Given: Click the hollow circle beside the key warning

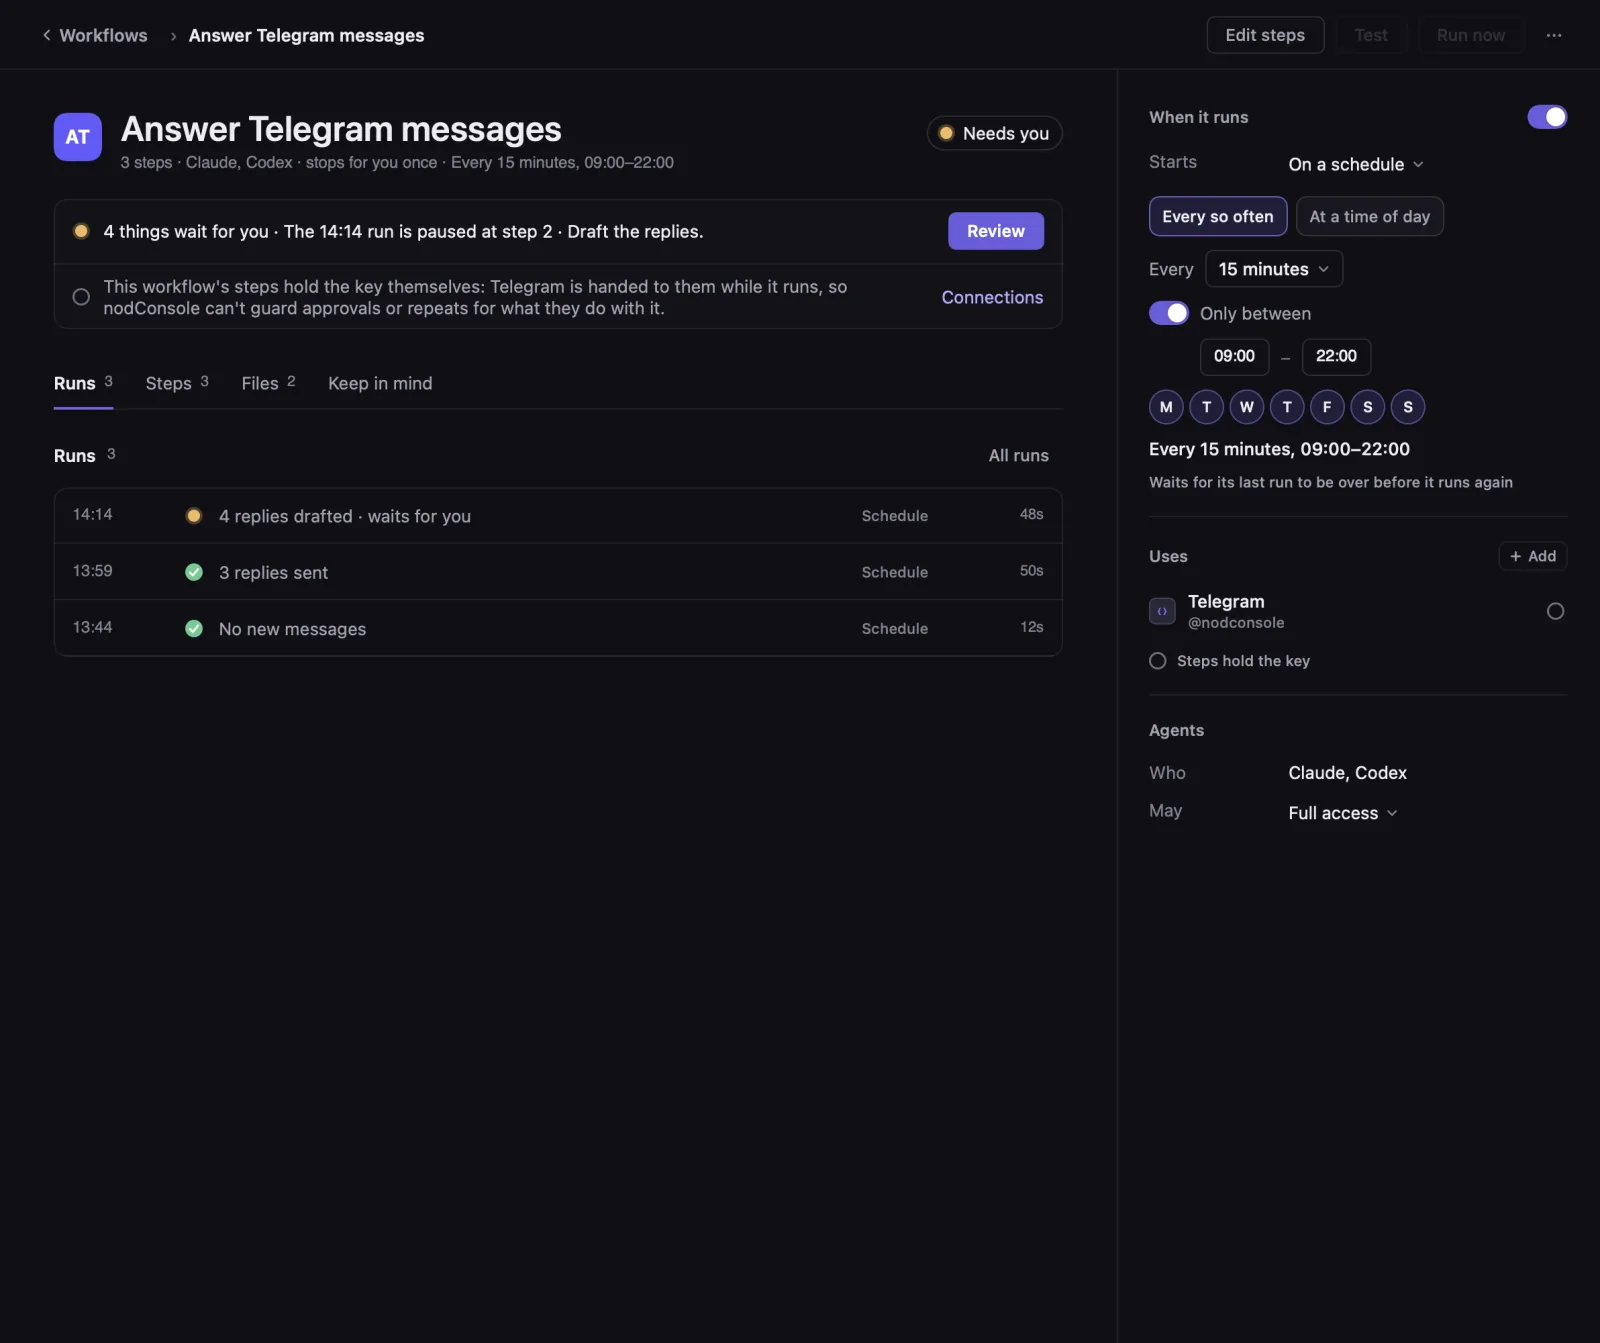Looking at the screenshot, I should click(x=81, y=297).
